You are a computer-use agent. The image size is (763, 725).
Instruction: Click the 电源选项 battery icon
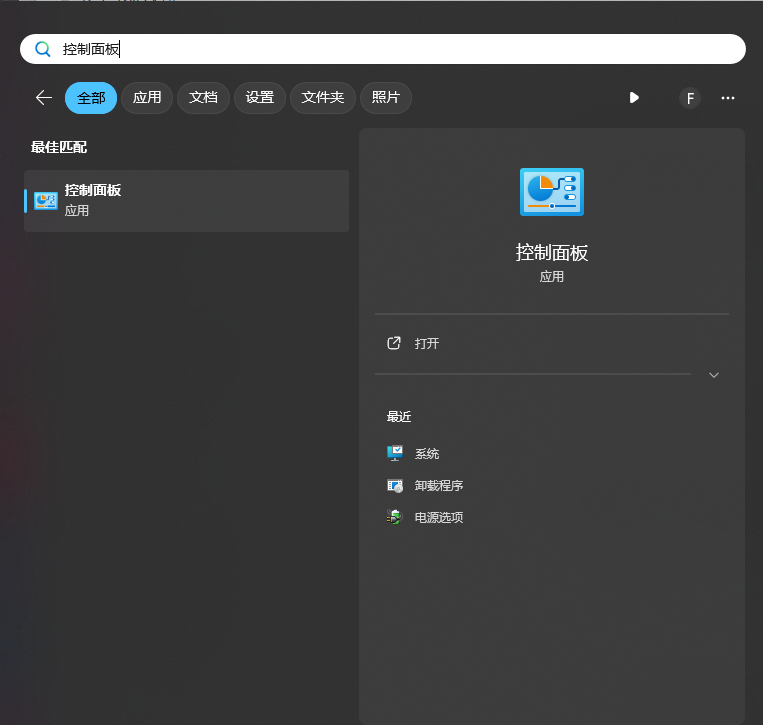(x=395, y=518)
